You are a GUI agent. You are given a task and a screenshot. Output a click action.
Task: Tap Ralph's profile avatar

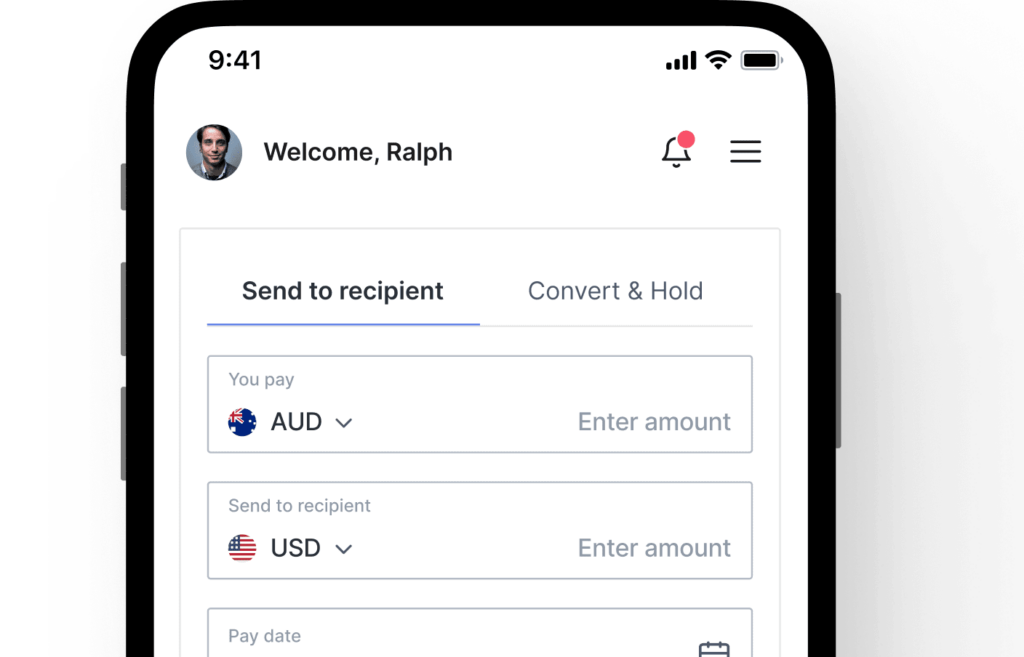(214, 152)
